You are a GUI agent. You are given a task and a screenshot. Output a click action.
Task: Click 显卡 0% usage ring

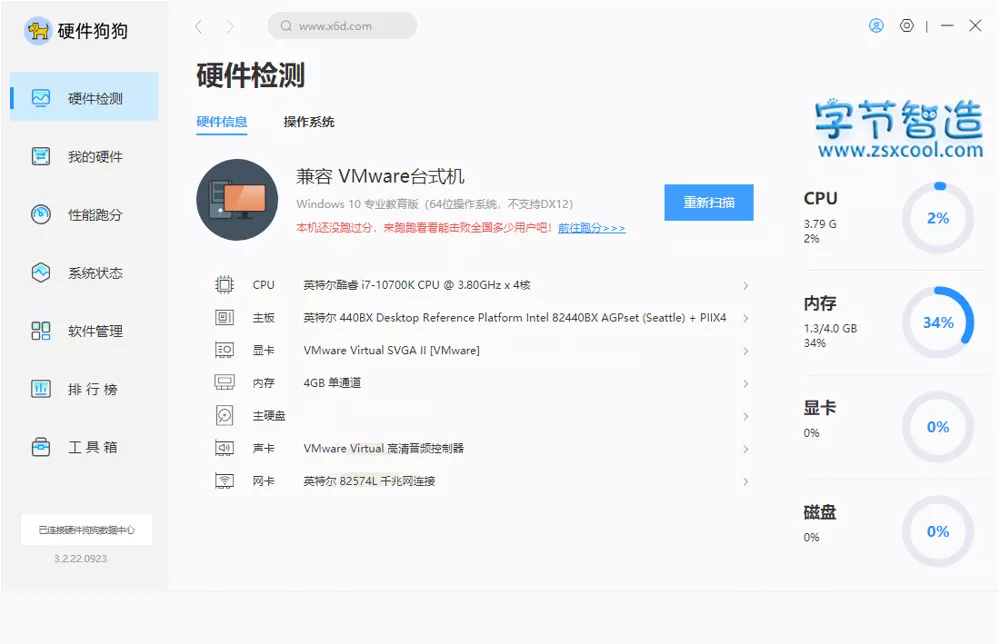(x=938, y=427)
